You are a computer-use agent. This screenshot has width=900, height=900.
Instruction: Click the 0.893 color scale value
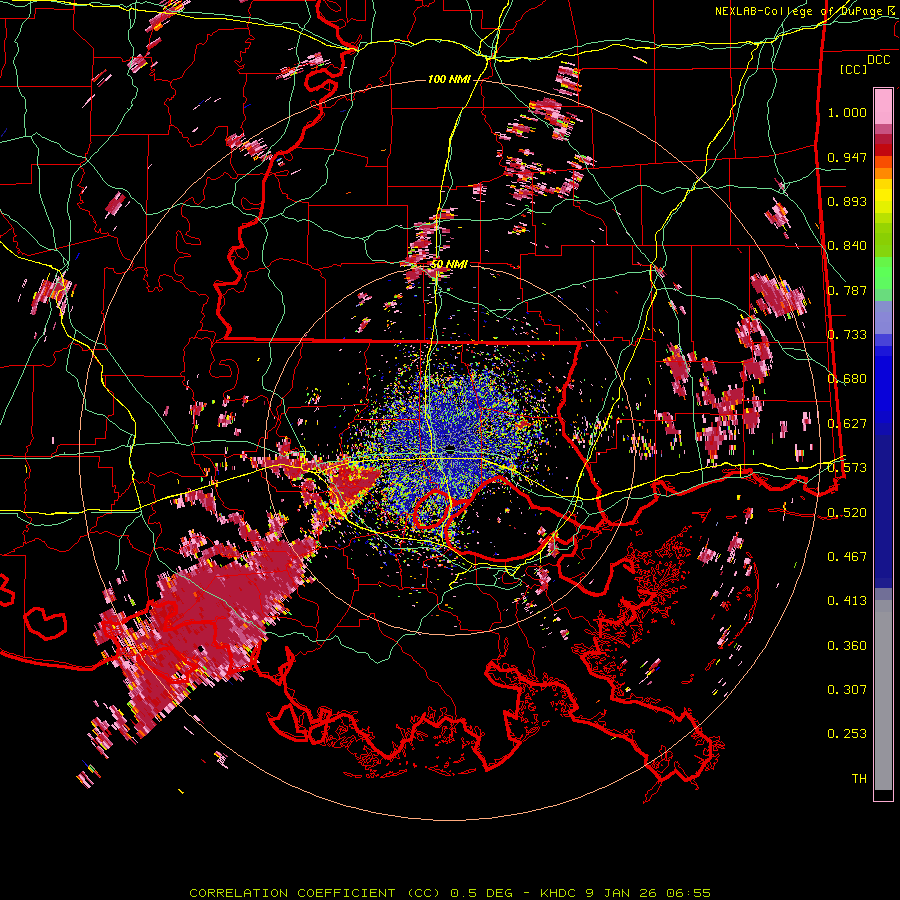[x=847, y=201]
